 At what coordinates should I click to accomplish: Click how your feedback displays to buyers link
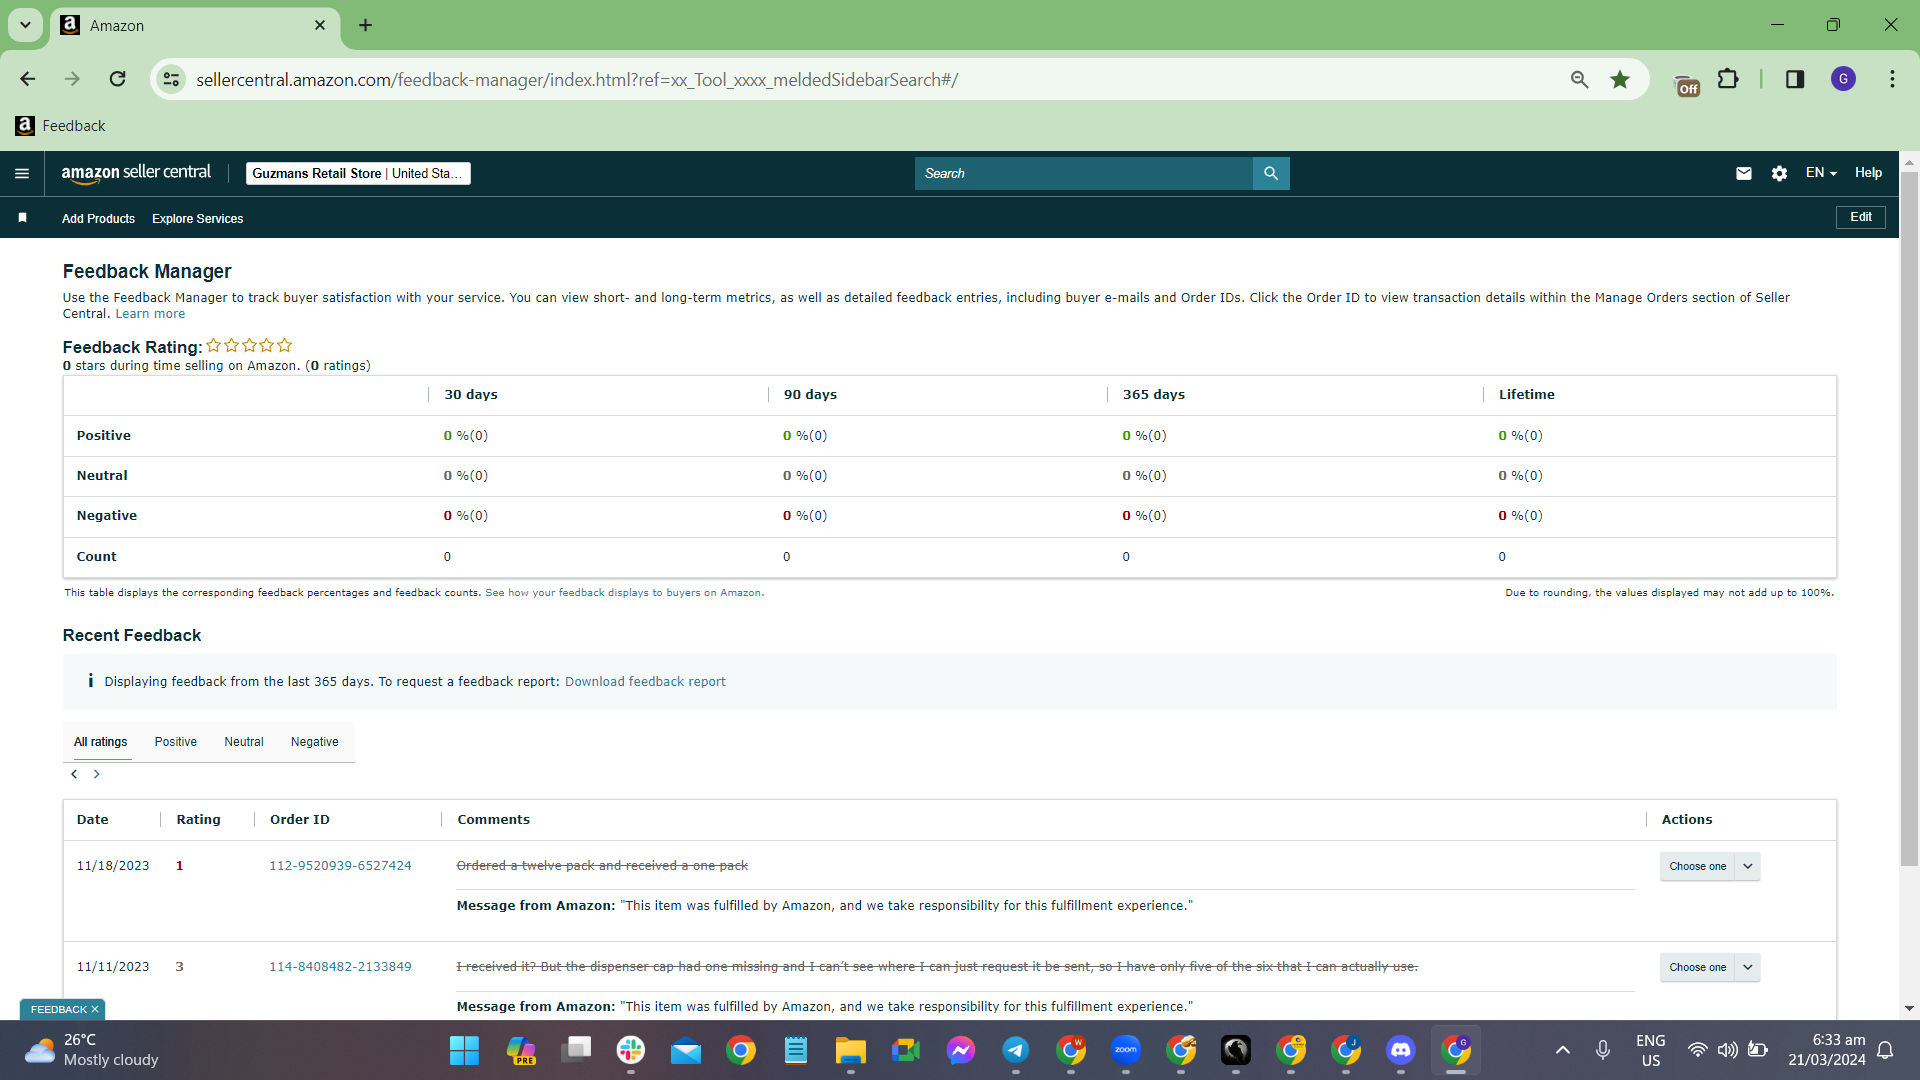click(x=623, y=593)
